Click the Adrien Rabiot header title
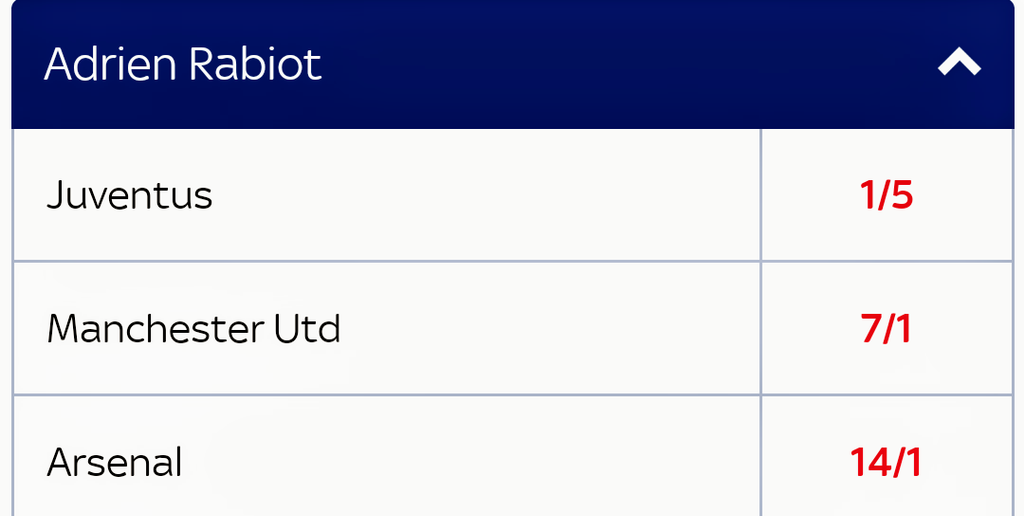Image resolution: width=1024 pixels, height=516 pixels. (x=183, y=65)
